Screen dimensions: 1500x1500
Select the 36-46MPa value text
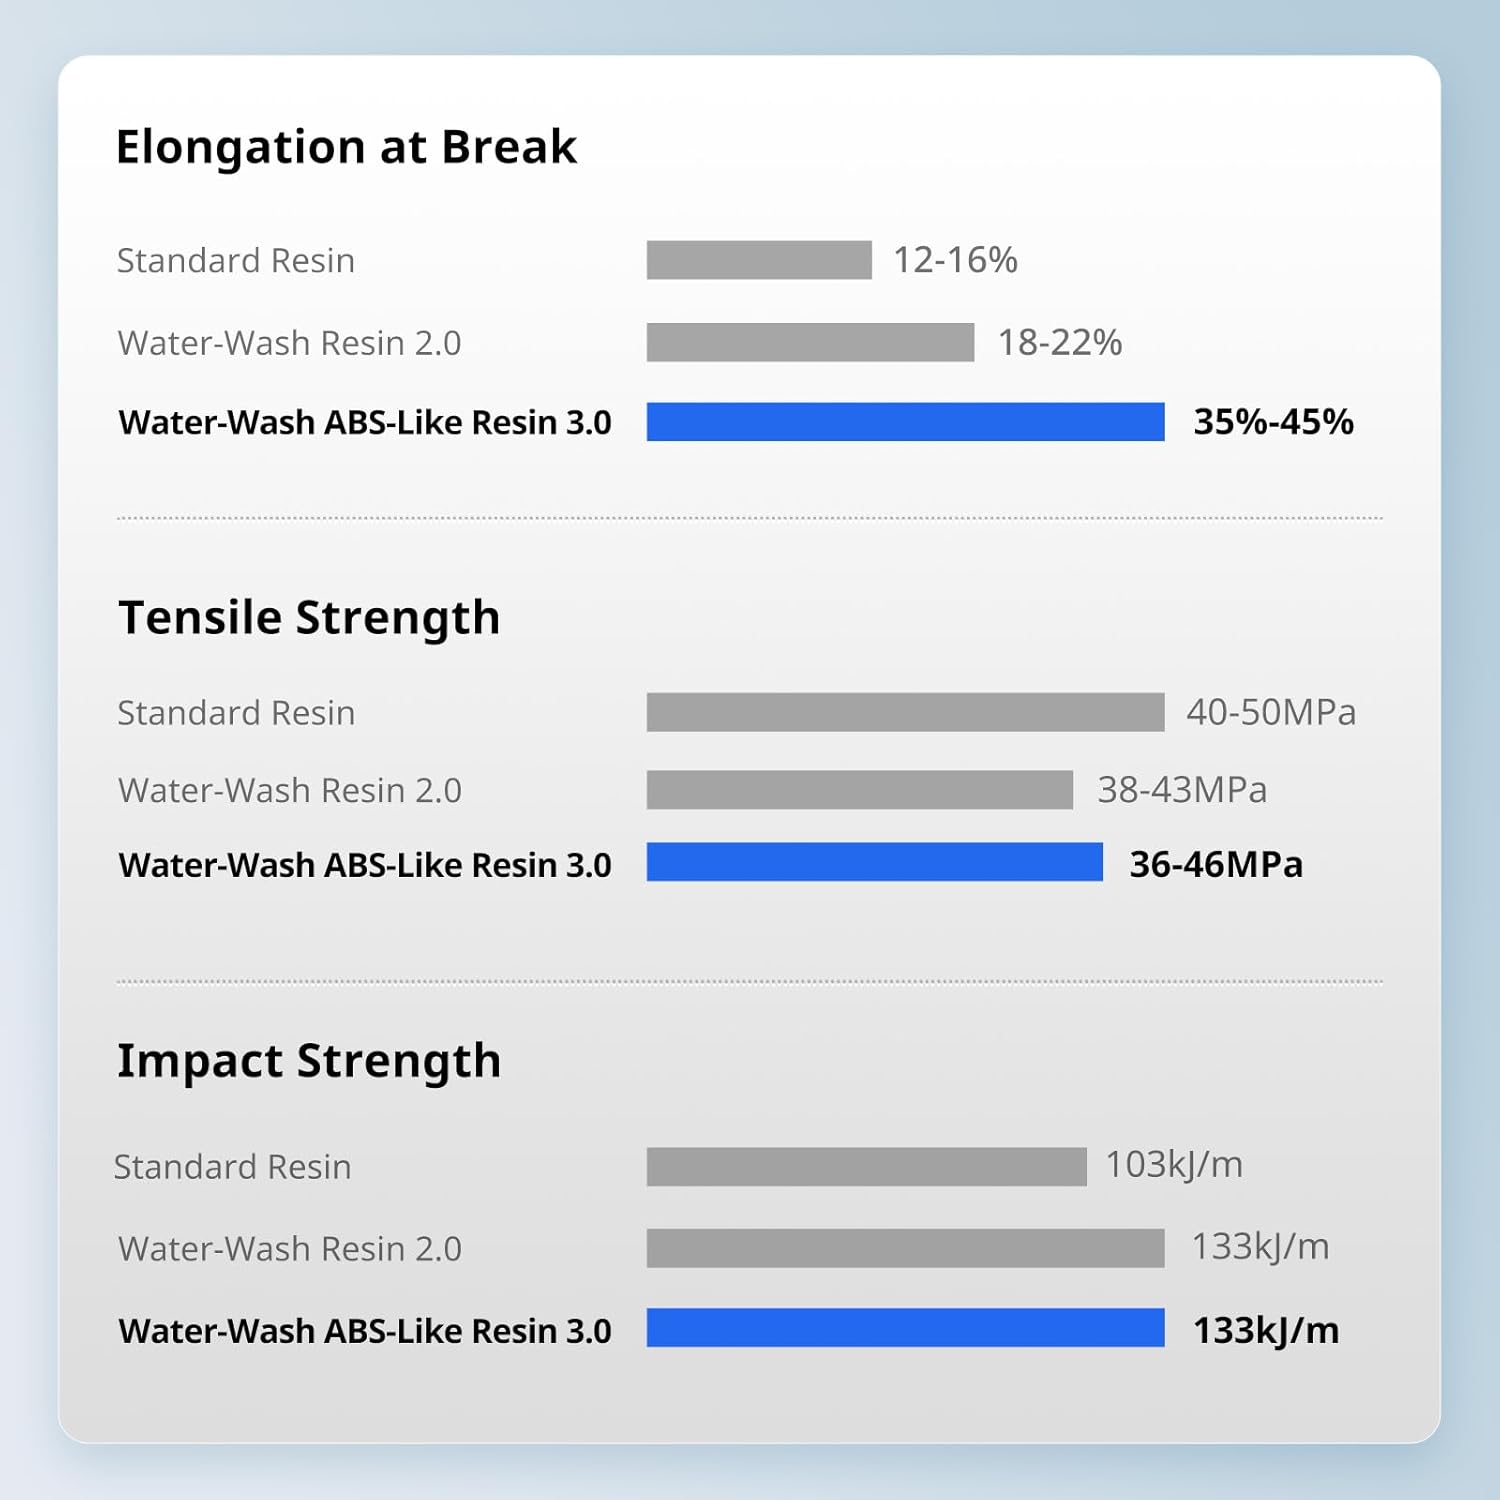click(1216, 864)
